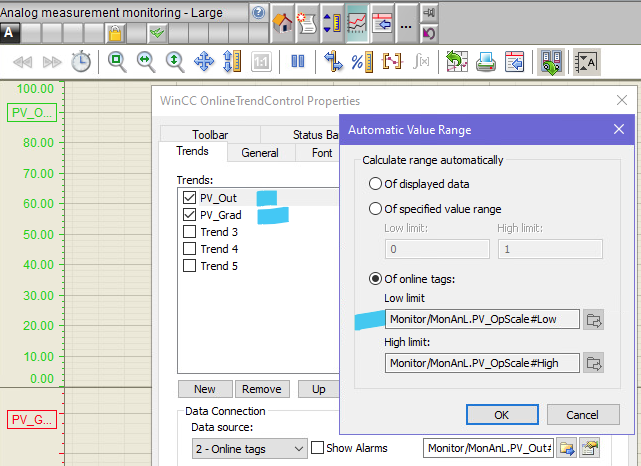Uncheck the PV_Out trend checkbox
This screenshot has width=641, height=466.
click(189, 198)
